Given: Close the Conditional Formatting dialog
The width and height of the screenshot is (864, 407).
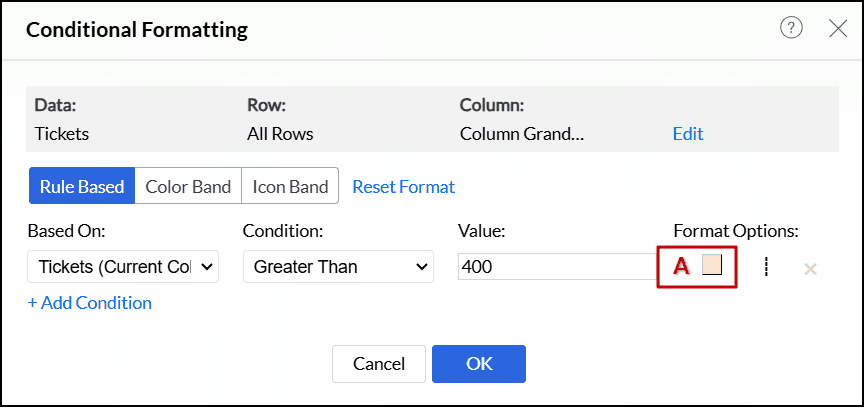Looking at the screenshot, I should click(838, 28).
